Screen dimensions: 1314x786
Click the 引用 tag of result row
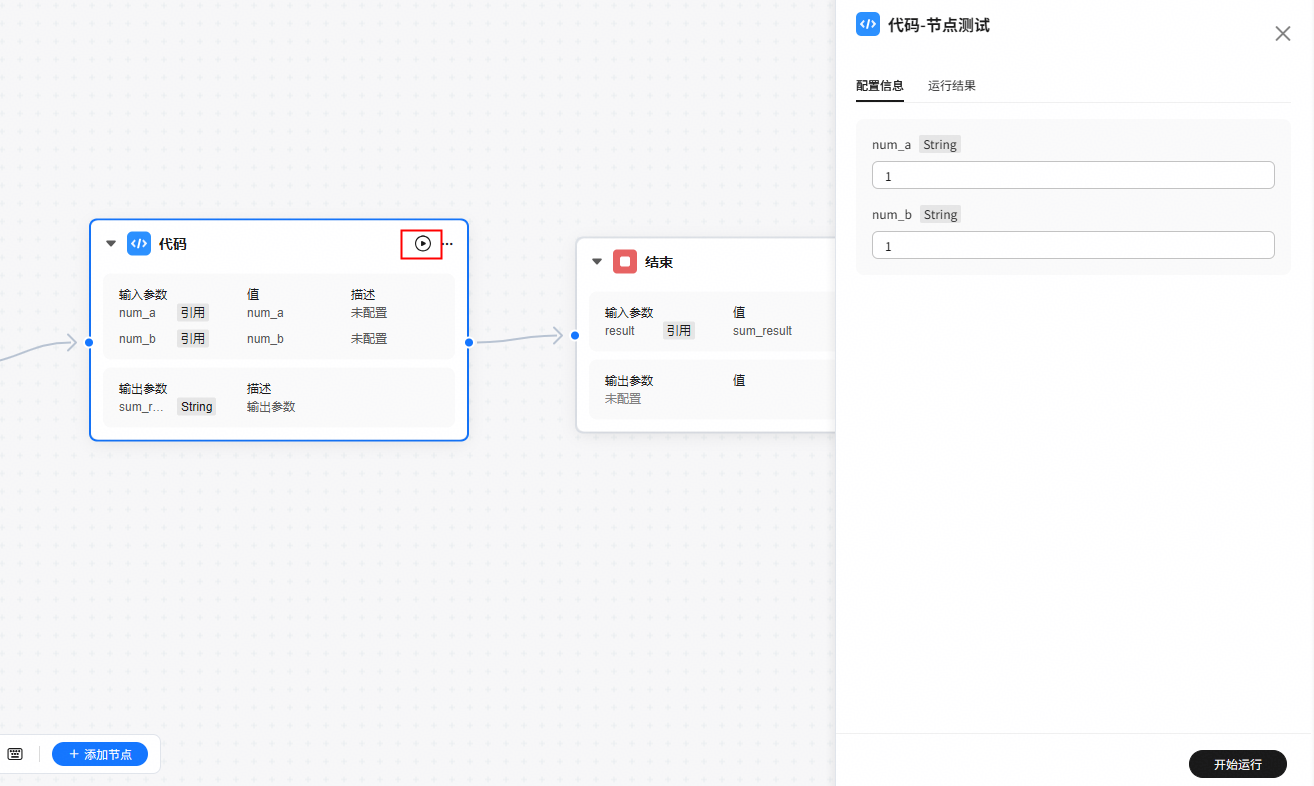tap(679, 331)
